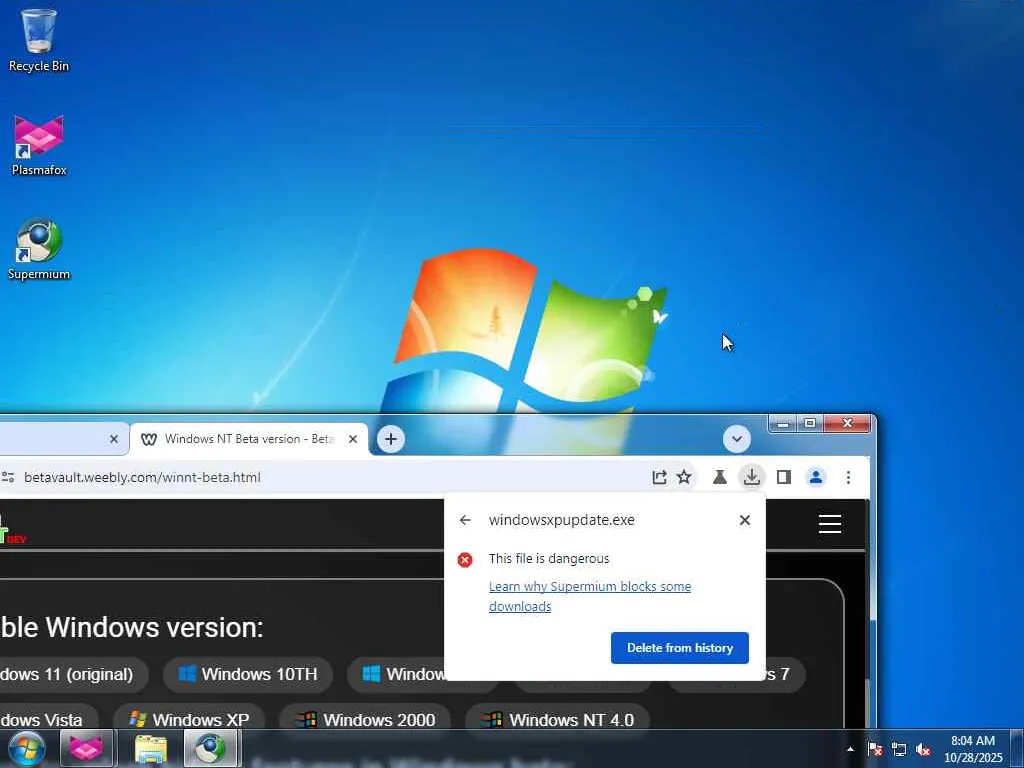Image resolution: width=1024 pixels, height=768 pixels.
Task: Click the address bar URL field
Action: [x=327, y=477]
